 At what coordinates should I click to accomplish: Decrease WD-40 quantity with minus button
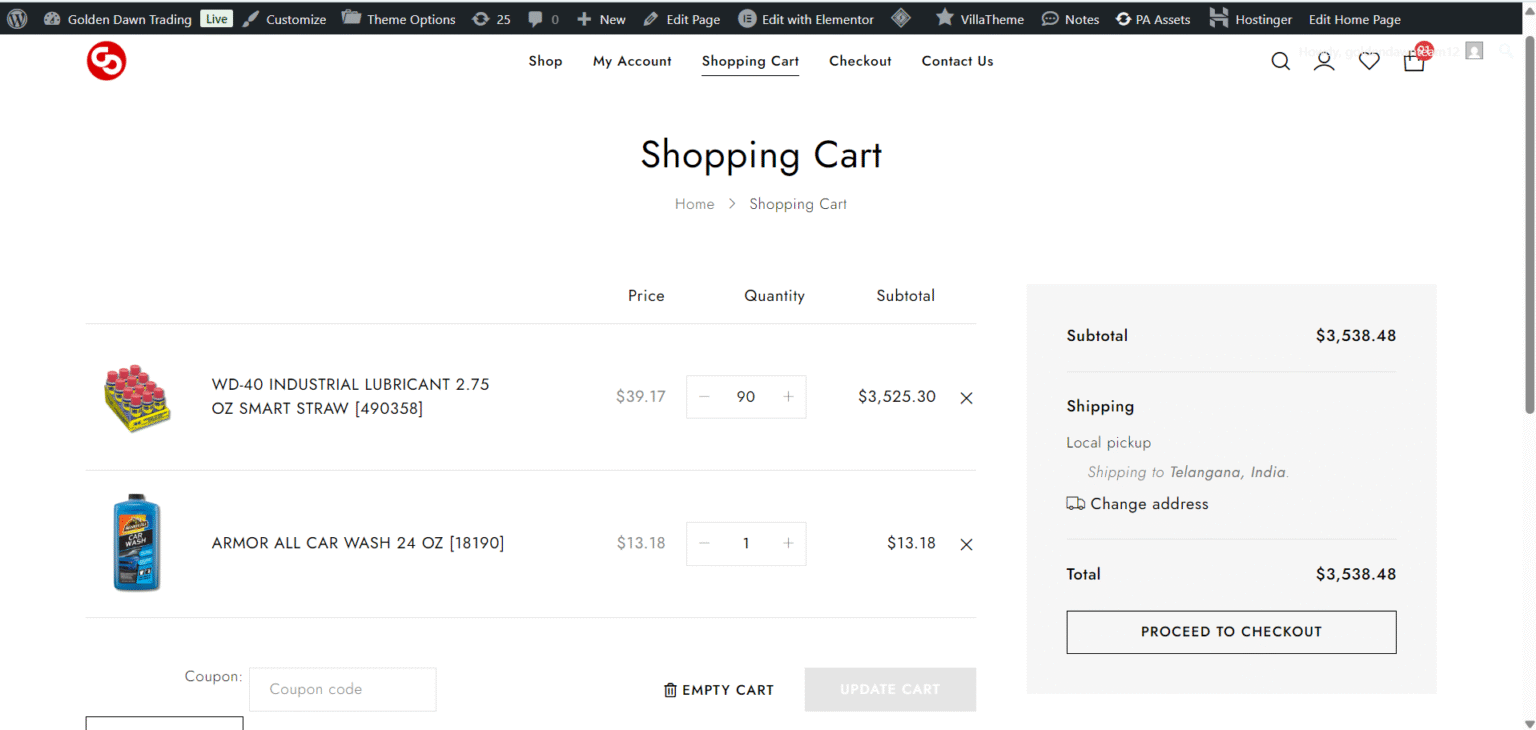(x=704, y=397)
